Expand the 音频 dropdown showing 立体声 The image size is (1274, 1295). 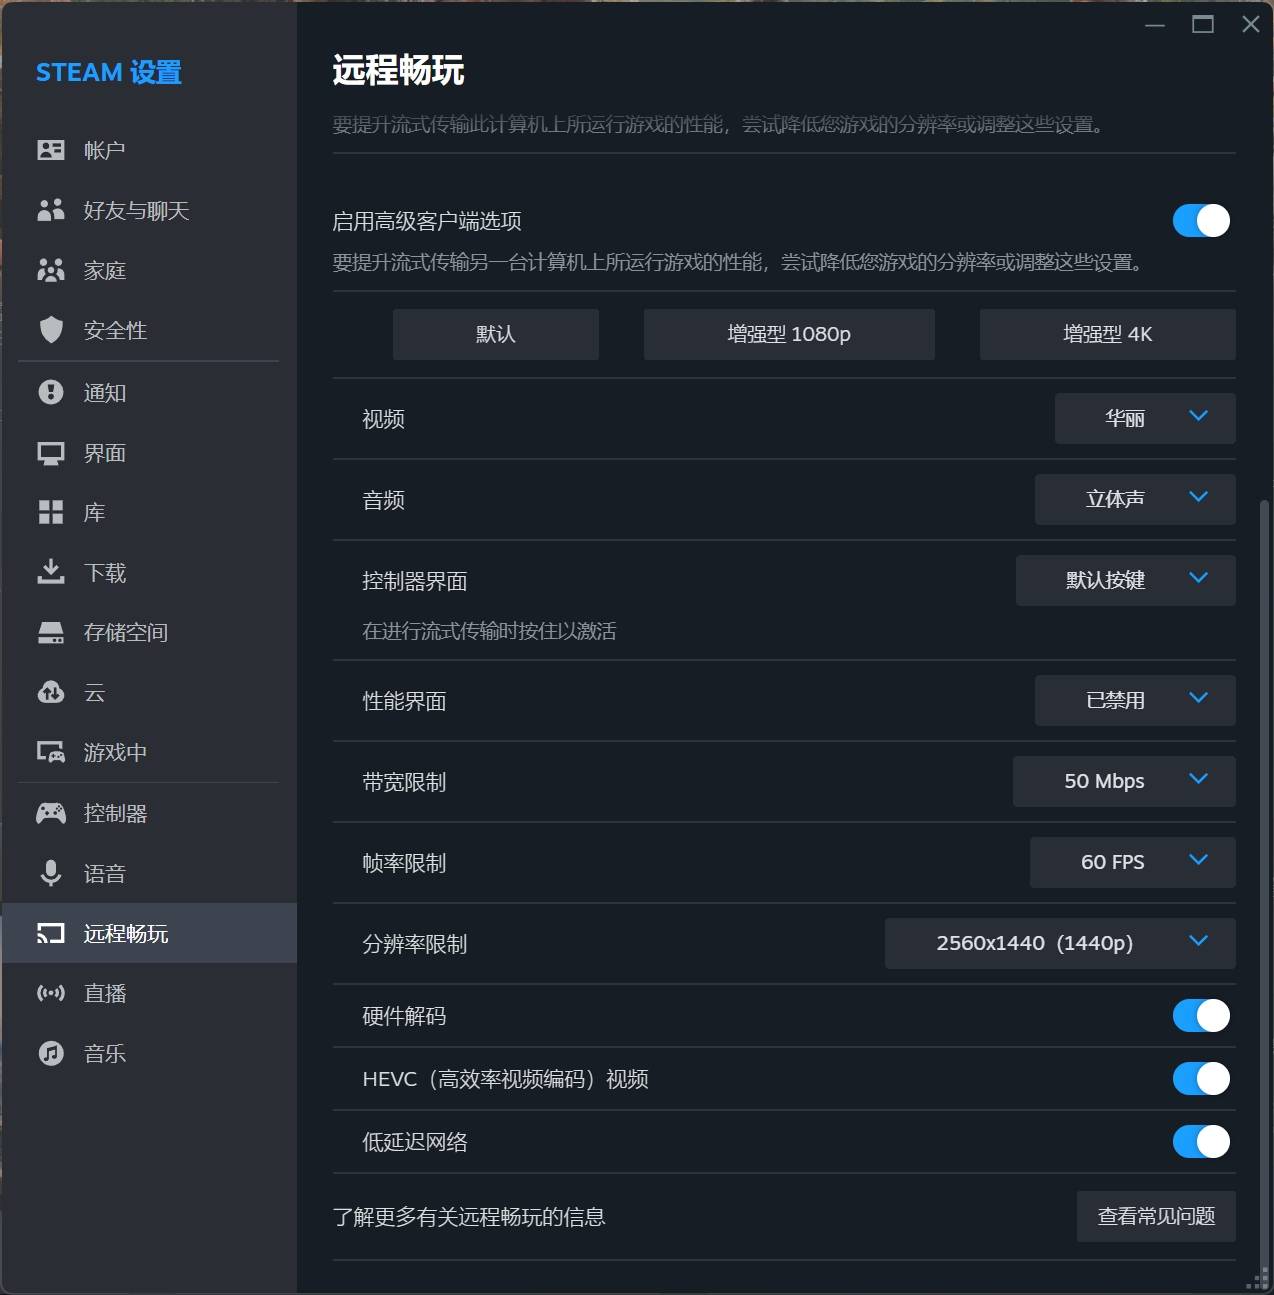click(x=1135, y=499)
